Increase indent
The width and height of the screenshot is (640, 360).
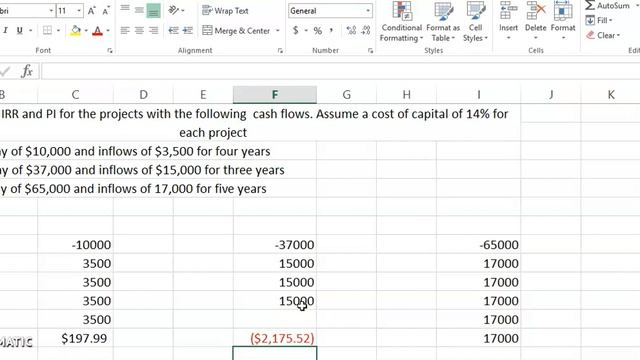(x=187, y=30)
